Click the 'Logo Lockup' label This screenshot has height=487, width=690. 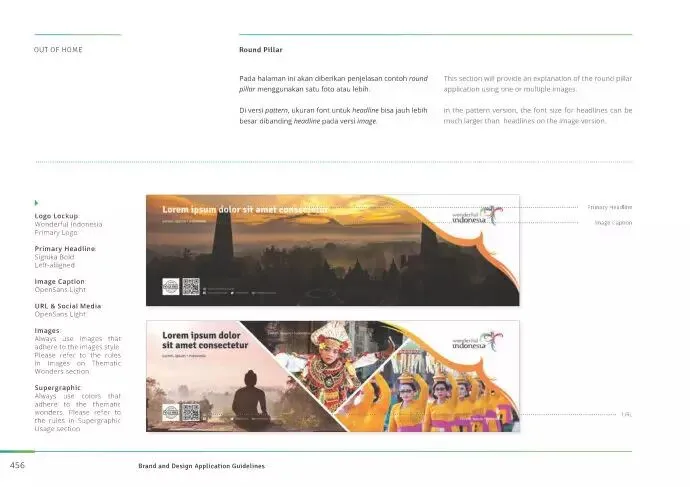point(56,216)
